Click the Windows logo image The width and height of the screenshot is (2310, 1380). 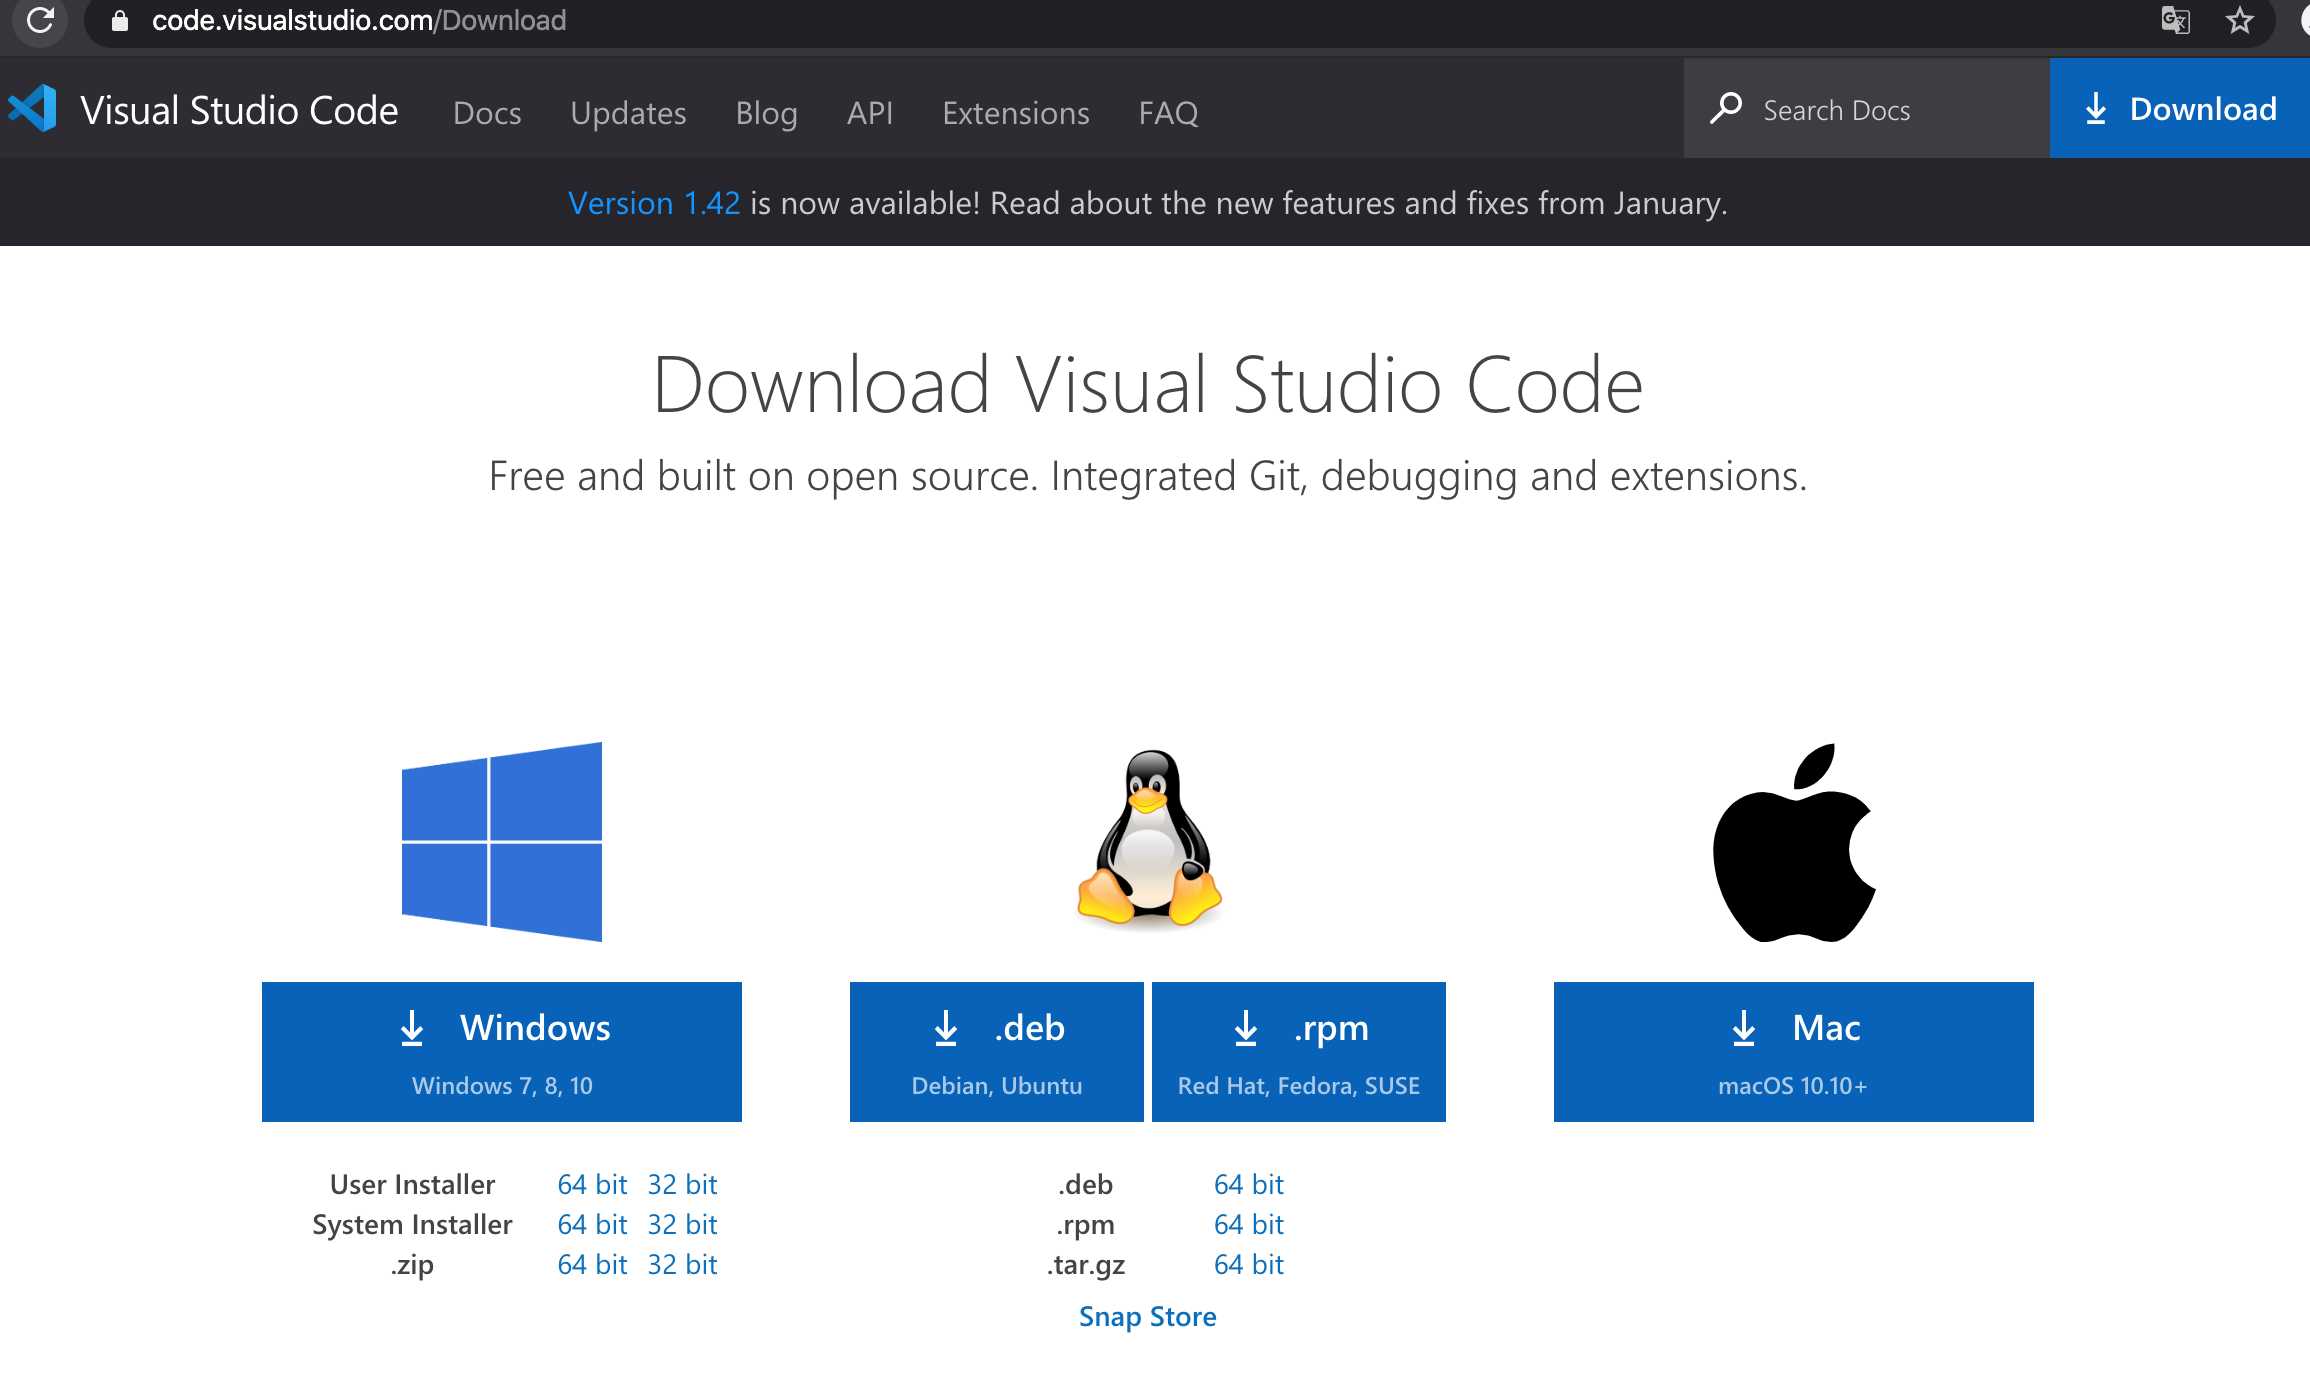tap(502, 841)
